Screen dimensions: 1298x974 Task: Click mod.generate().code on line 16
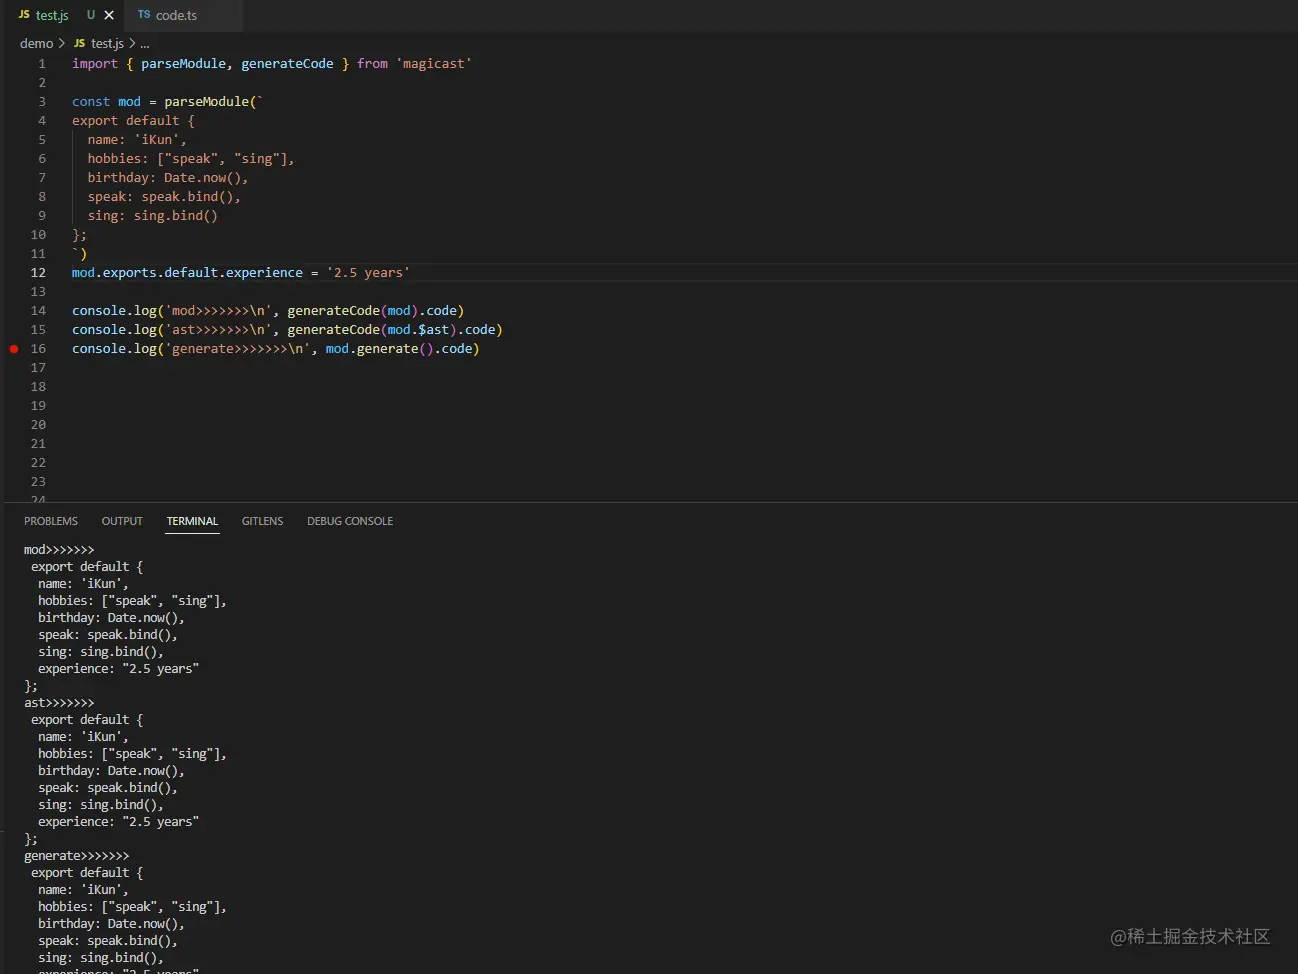pyautogui.click(x=398, y=349)
